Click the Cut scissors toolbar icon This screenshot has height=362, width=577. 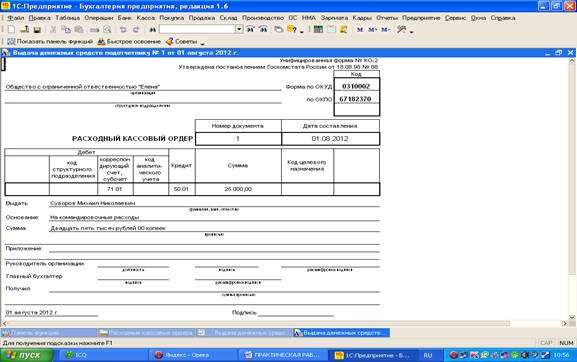pyautogui.click(x=53, y=29)
